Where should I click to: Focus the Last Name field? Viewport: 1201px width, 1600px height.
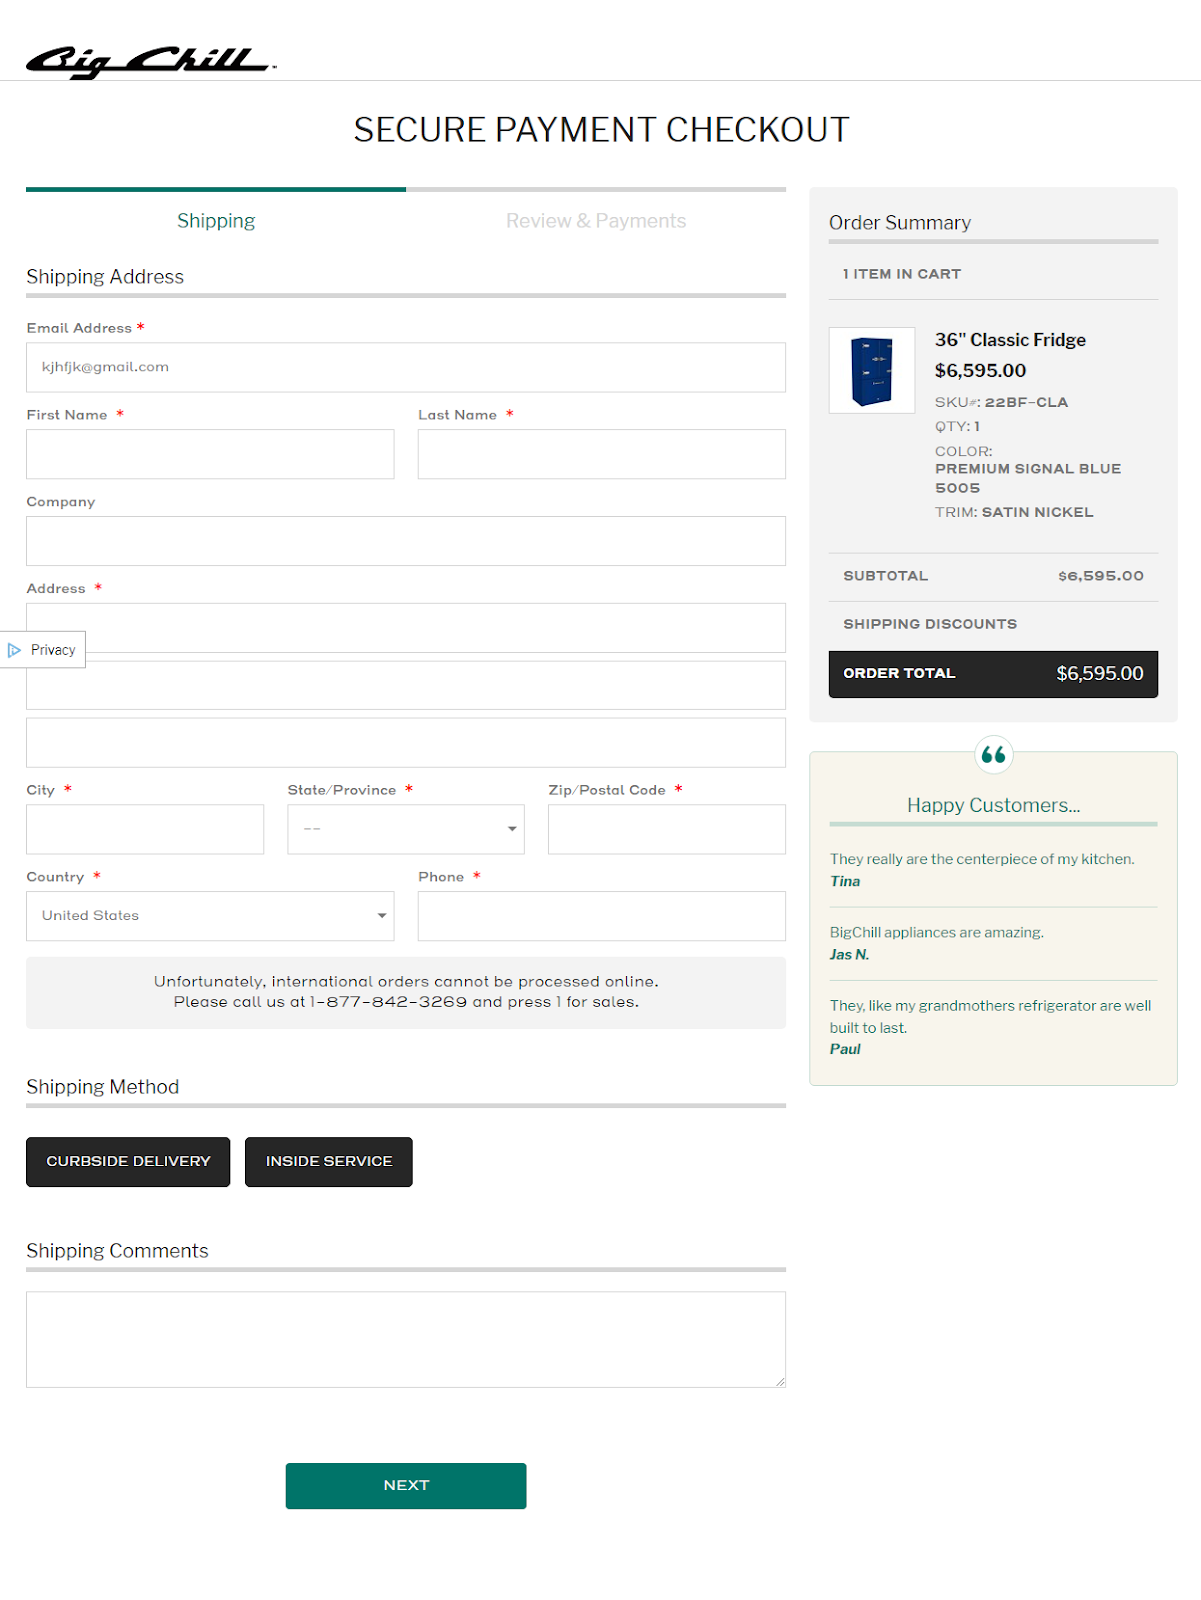click(602, 454)
